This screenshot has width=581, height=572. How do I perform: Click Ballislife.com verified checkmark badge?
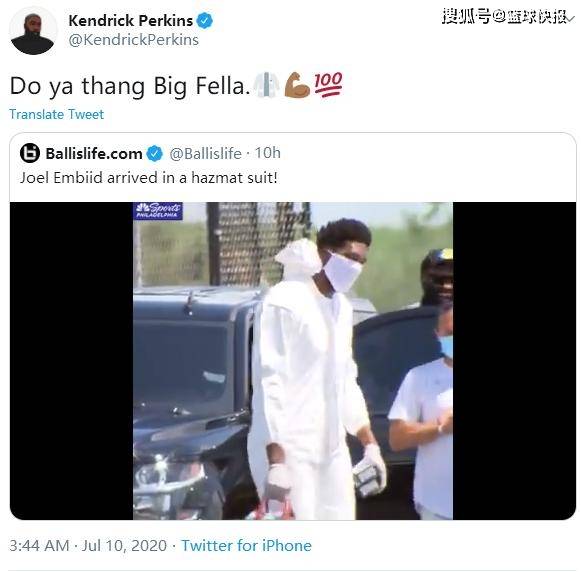[x=155, y=153]
